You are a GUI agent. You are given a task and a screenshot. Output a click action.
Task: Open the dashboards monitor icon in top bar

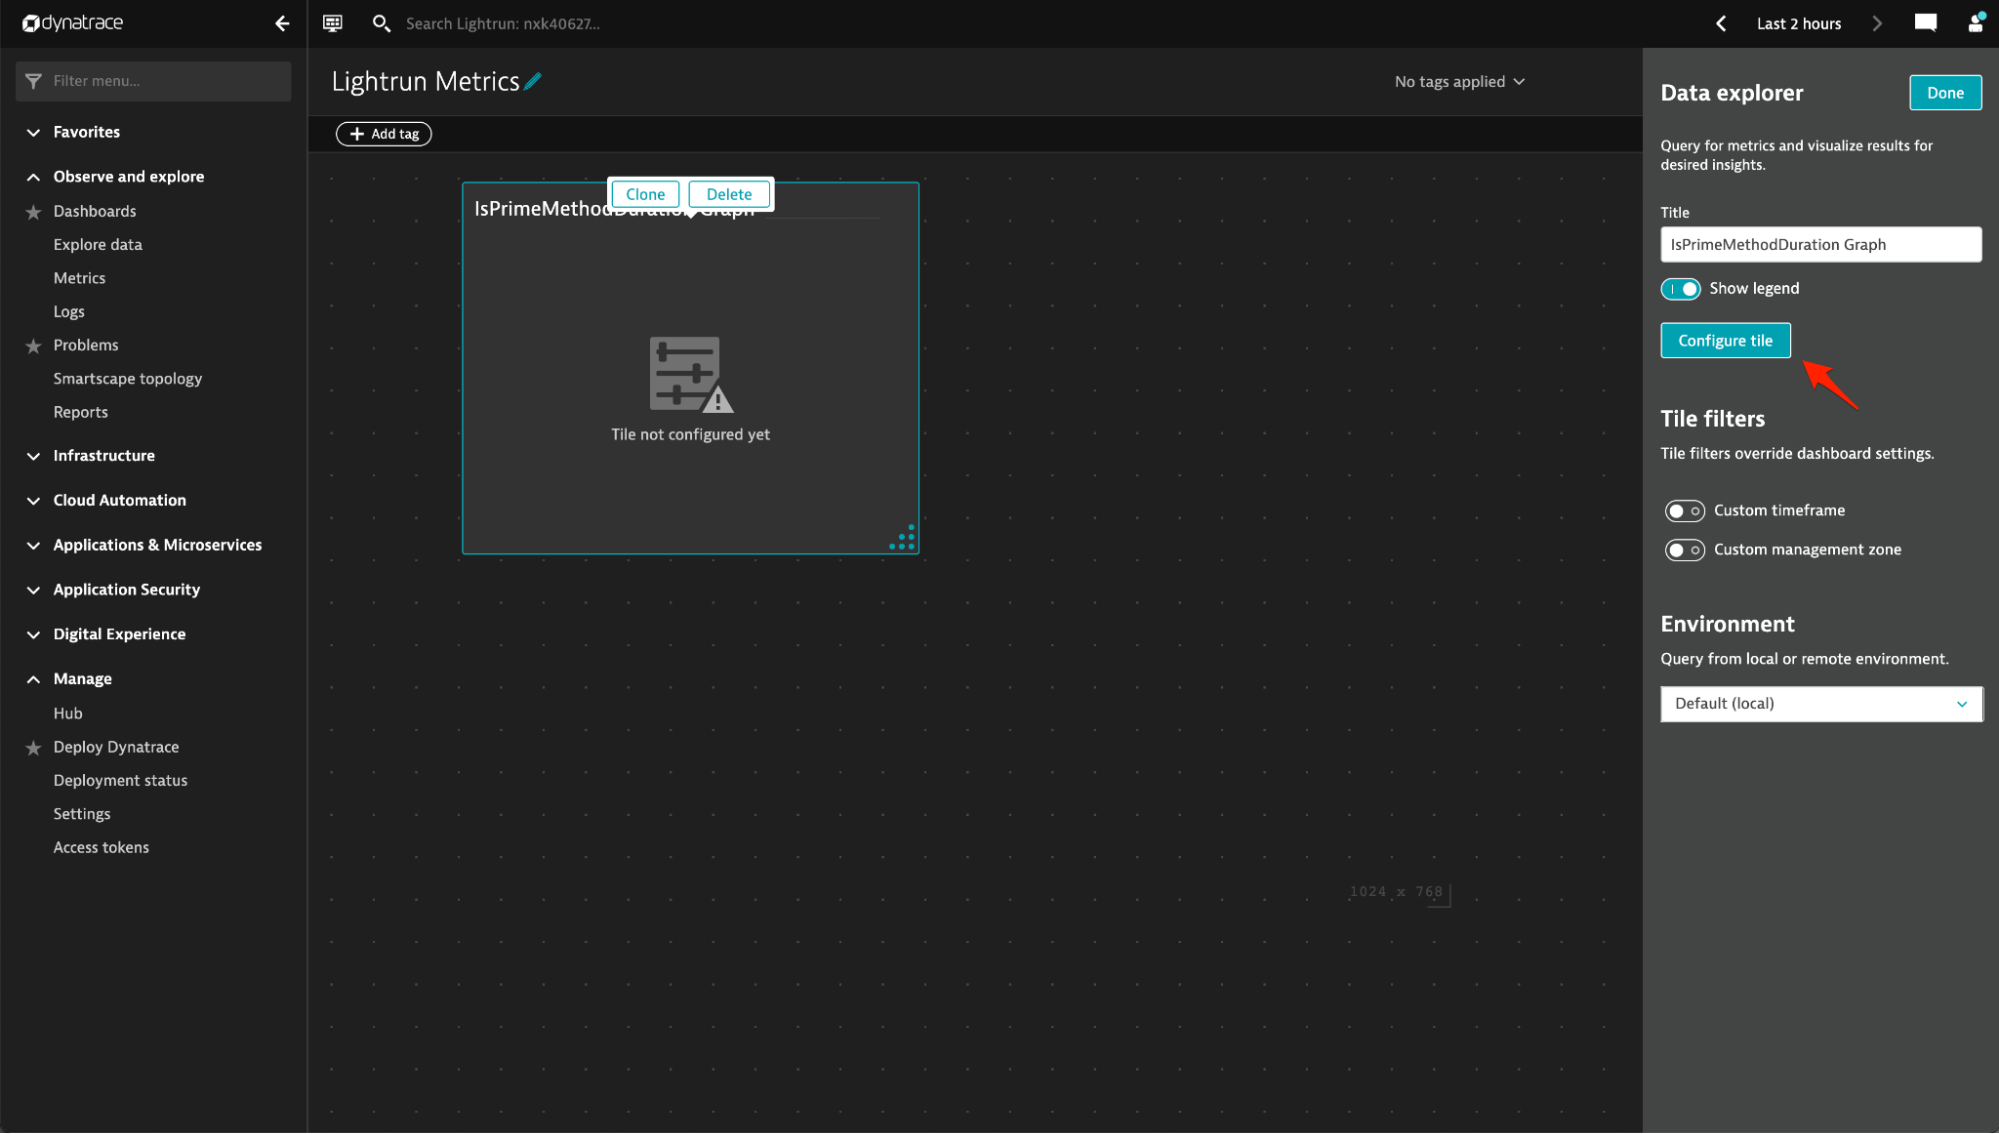pyautogui.click(x=333, y=23)
